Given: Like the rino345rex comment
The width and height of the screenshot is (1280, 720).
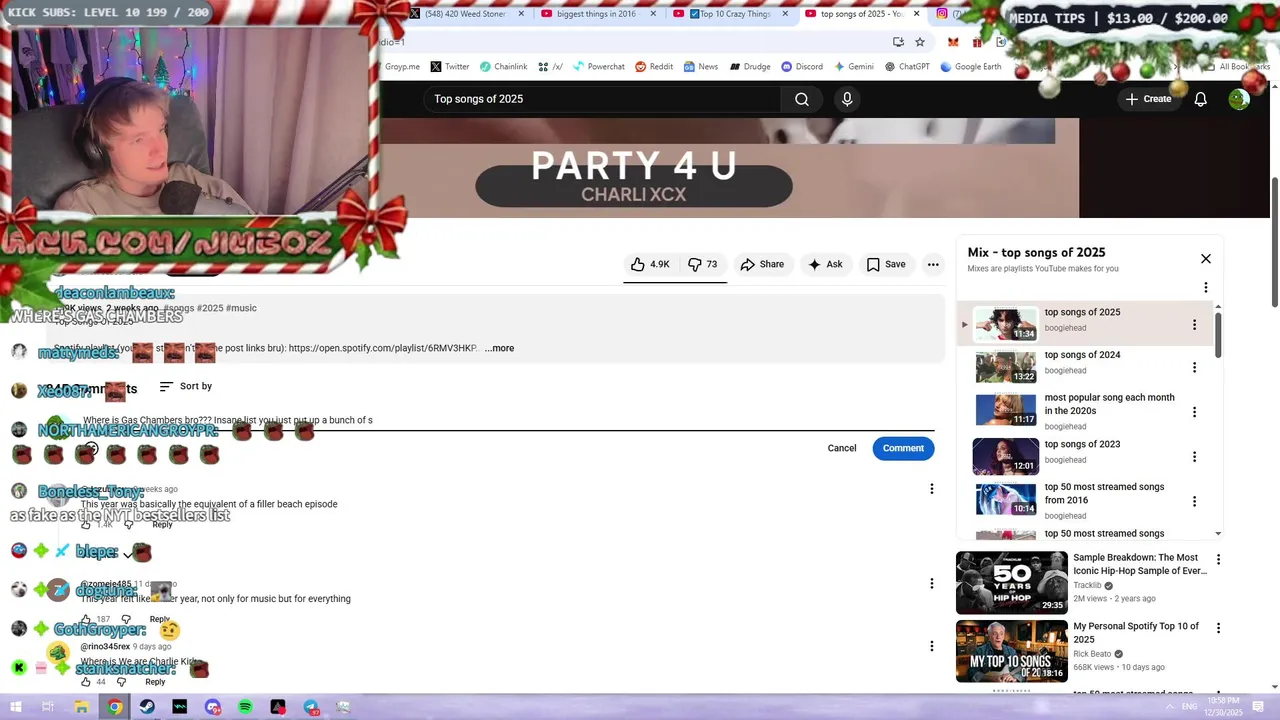Looking at the screenshot, I should [86, 682].
